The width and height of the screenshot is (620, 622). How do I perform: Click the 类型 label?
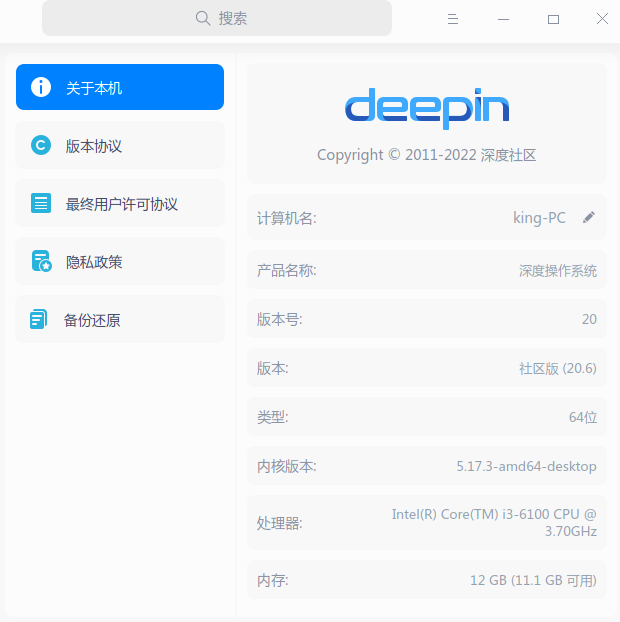click(x=273, y=417)
